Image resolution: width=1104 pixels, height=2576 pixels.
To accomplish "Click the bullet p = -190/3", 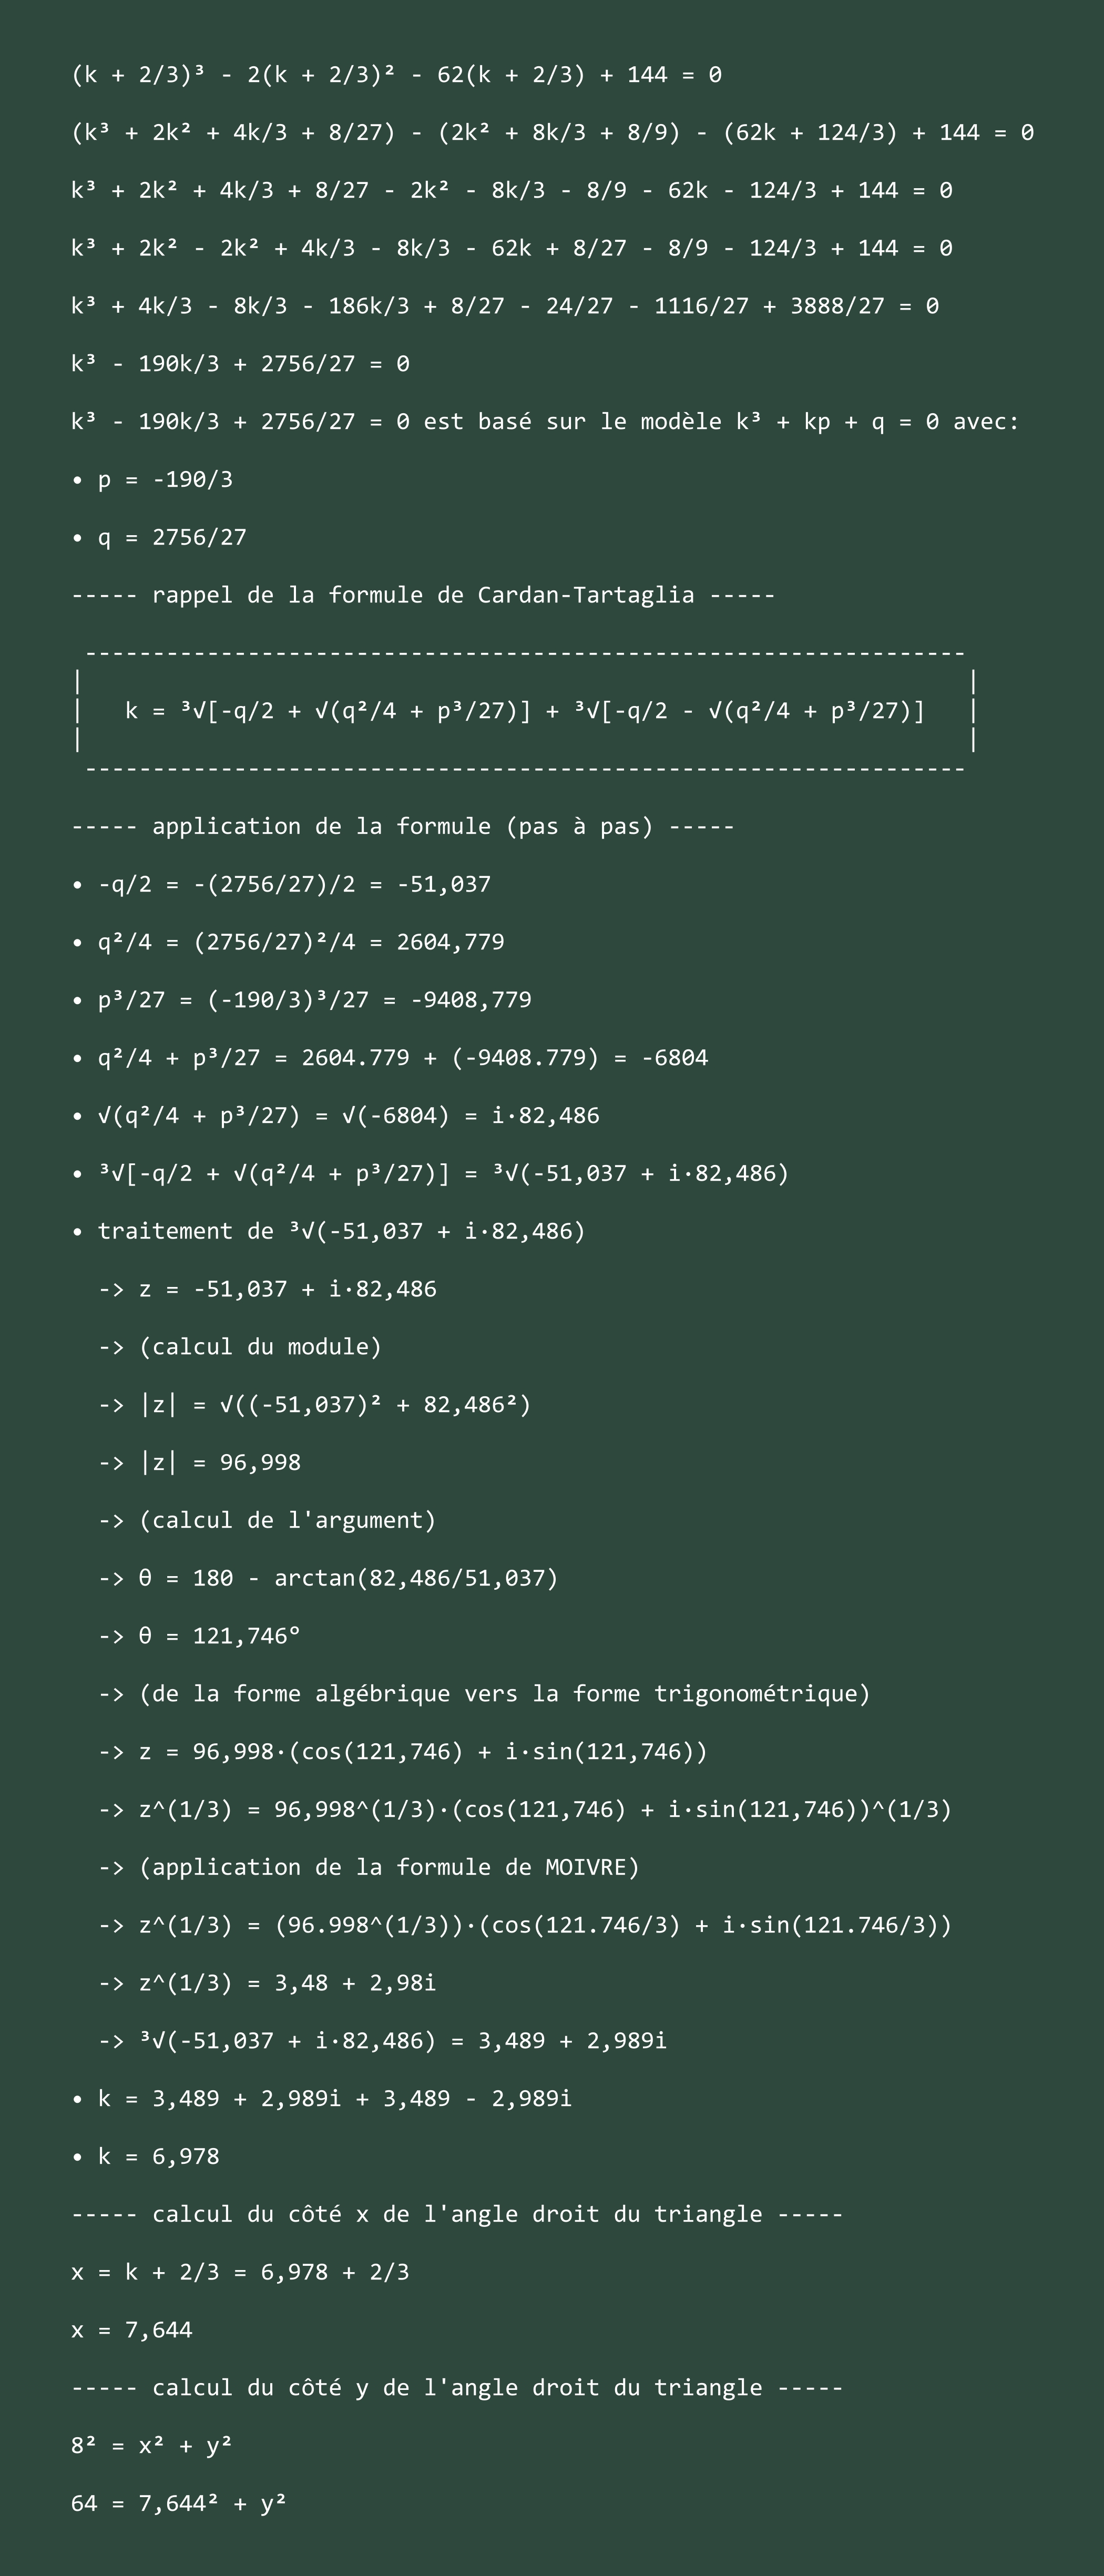I will (152, 480).
